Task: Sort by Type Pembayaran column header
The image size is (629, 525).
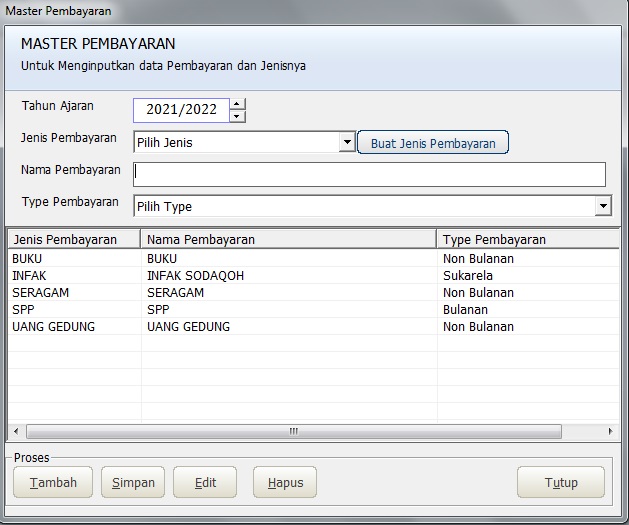Action: [x=528, y=239]
